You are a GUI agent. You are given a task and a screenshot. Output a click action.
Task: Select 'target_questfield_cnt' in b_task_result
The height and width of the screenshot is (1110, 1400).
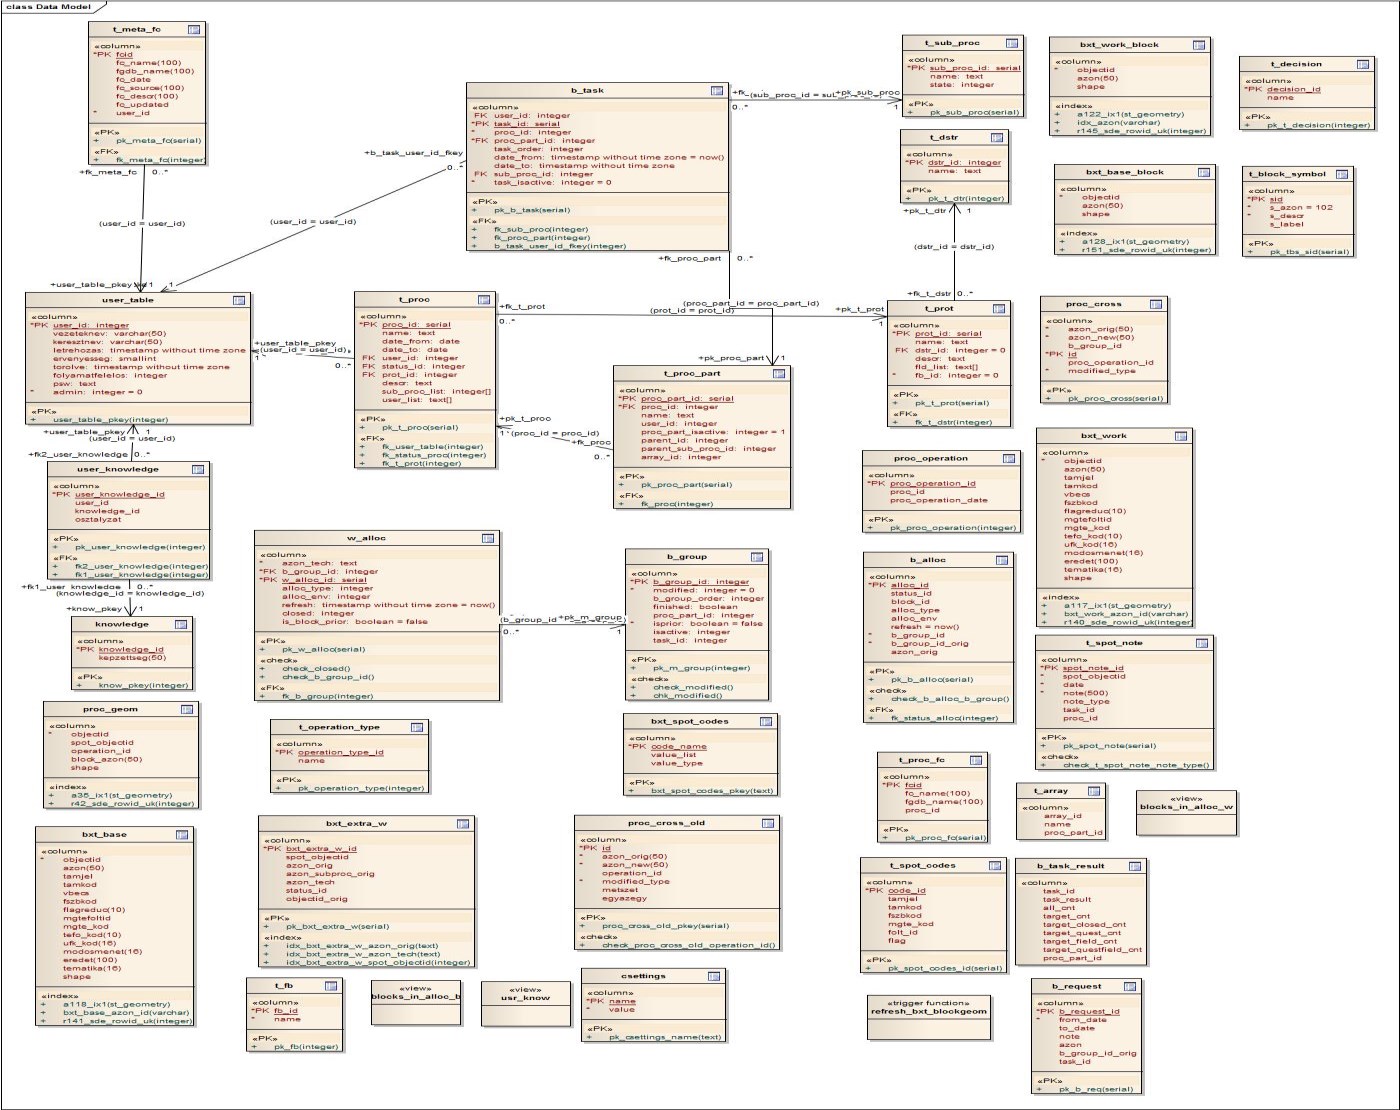pyautogui.click(x=1093, y=950)
